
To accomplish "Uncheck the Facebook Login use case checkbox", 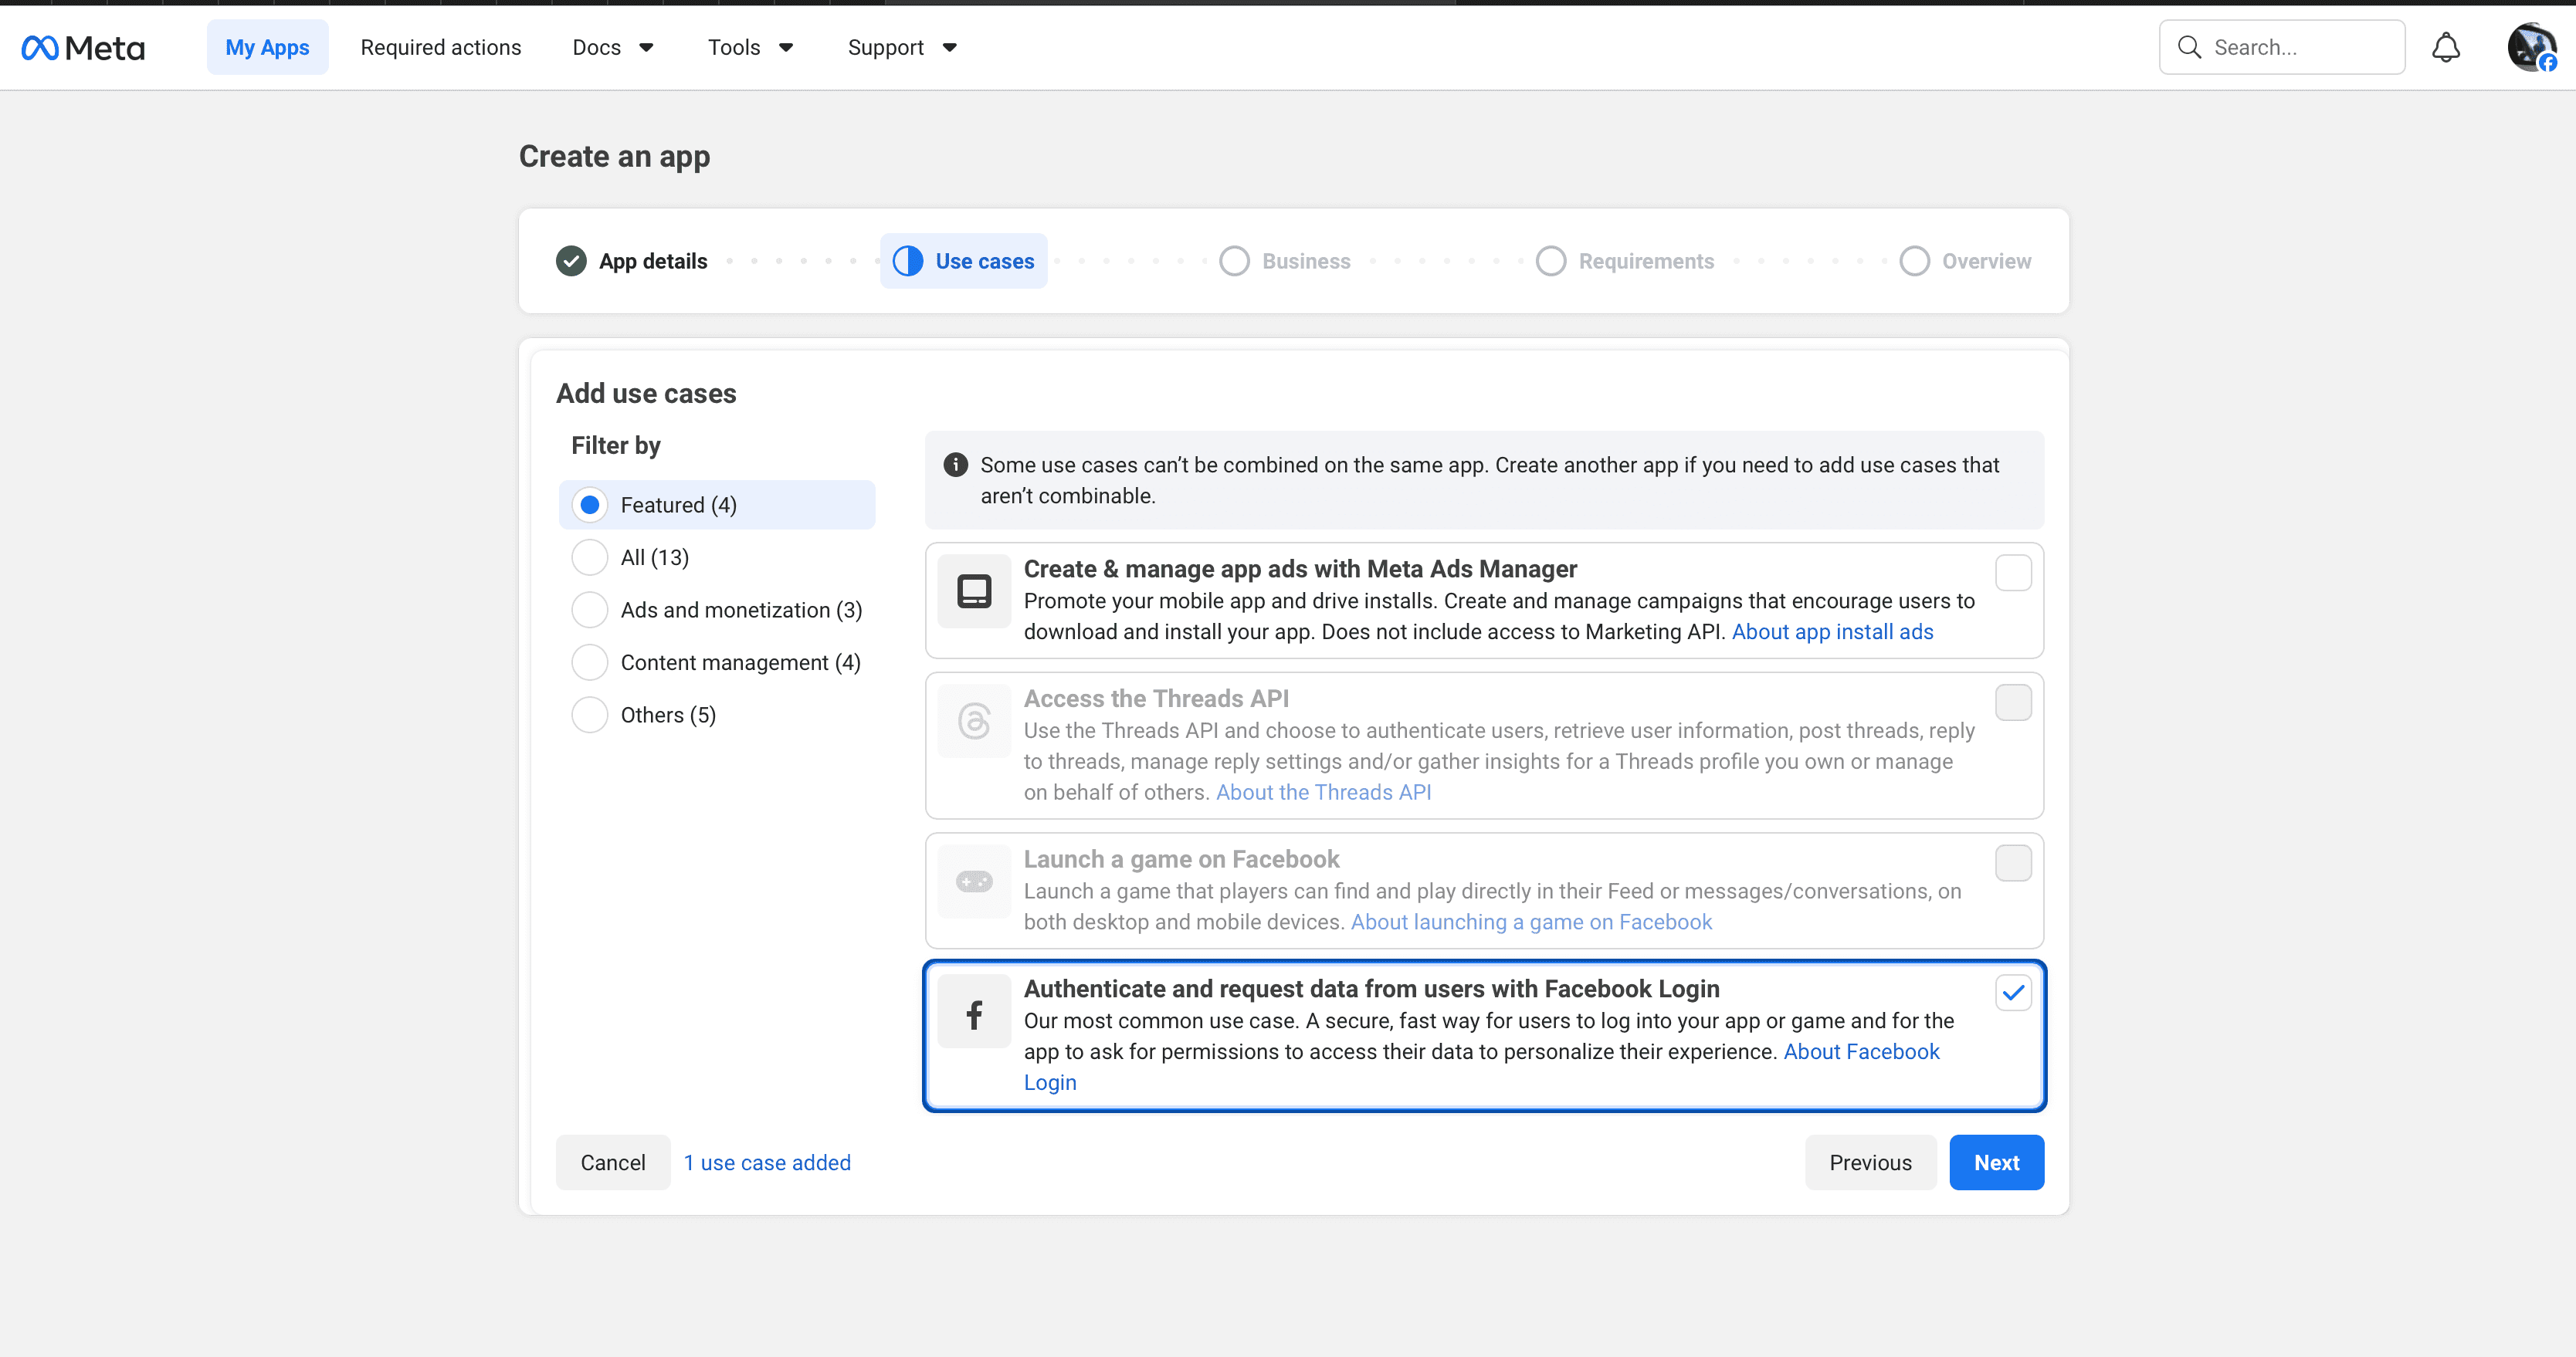I will (x=2012, y=992).
